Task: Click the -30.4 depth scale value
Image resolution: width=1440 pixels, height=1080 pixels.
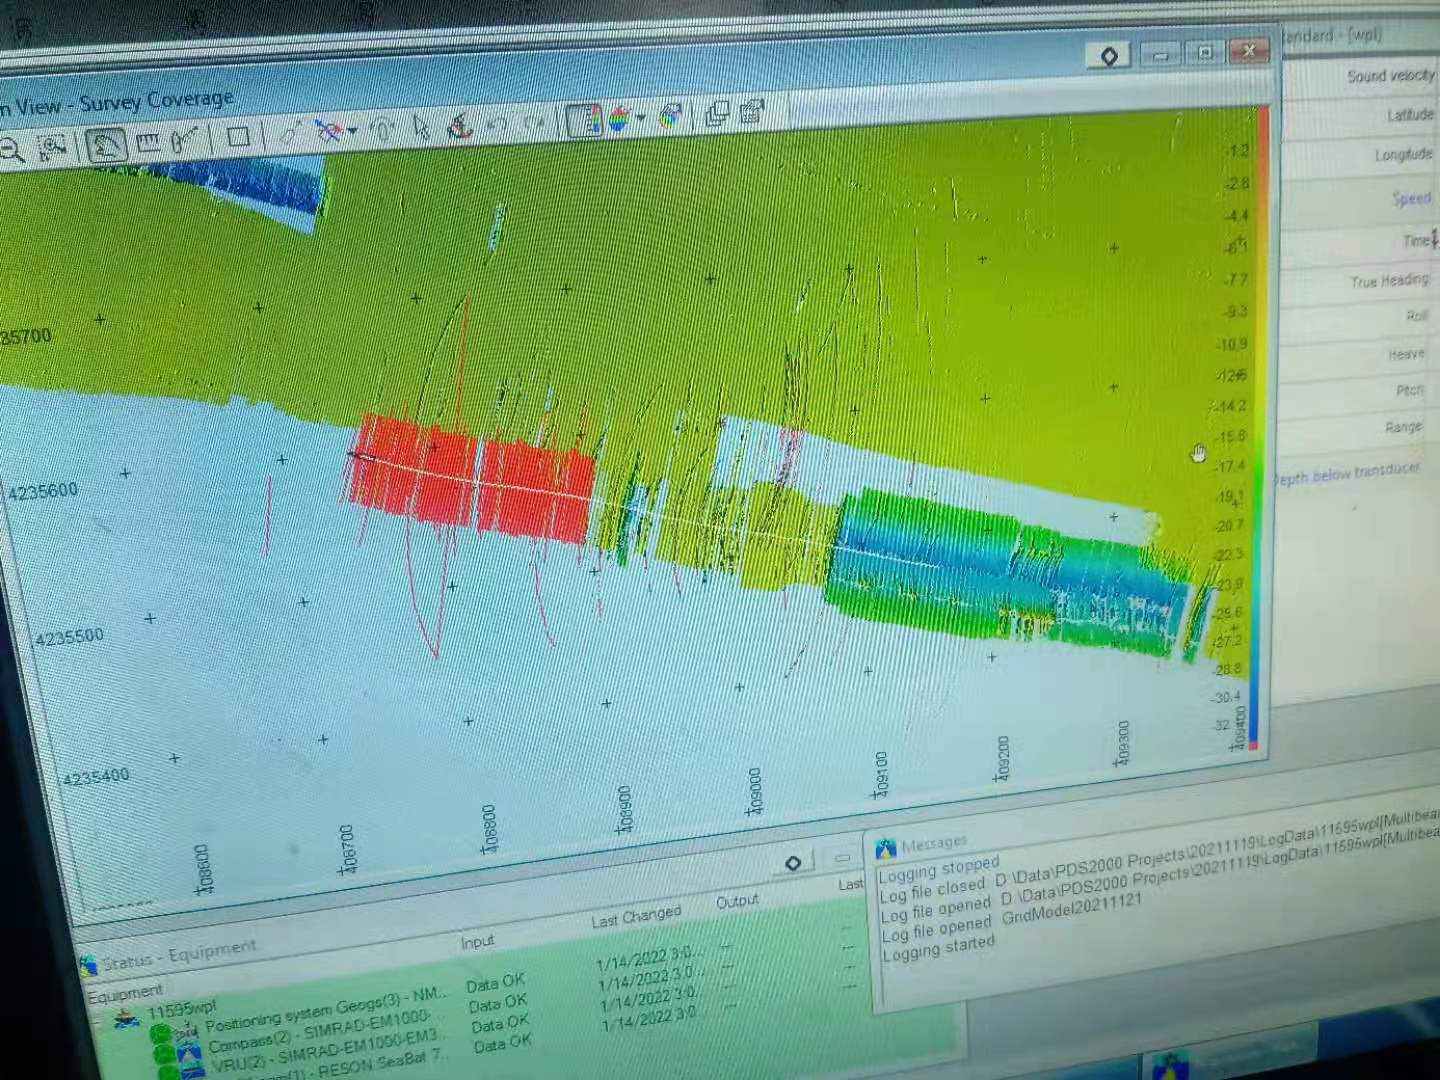Action: coord(1226,697)
